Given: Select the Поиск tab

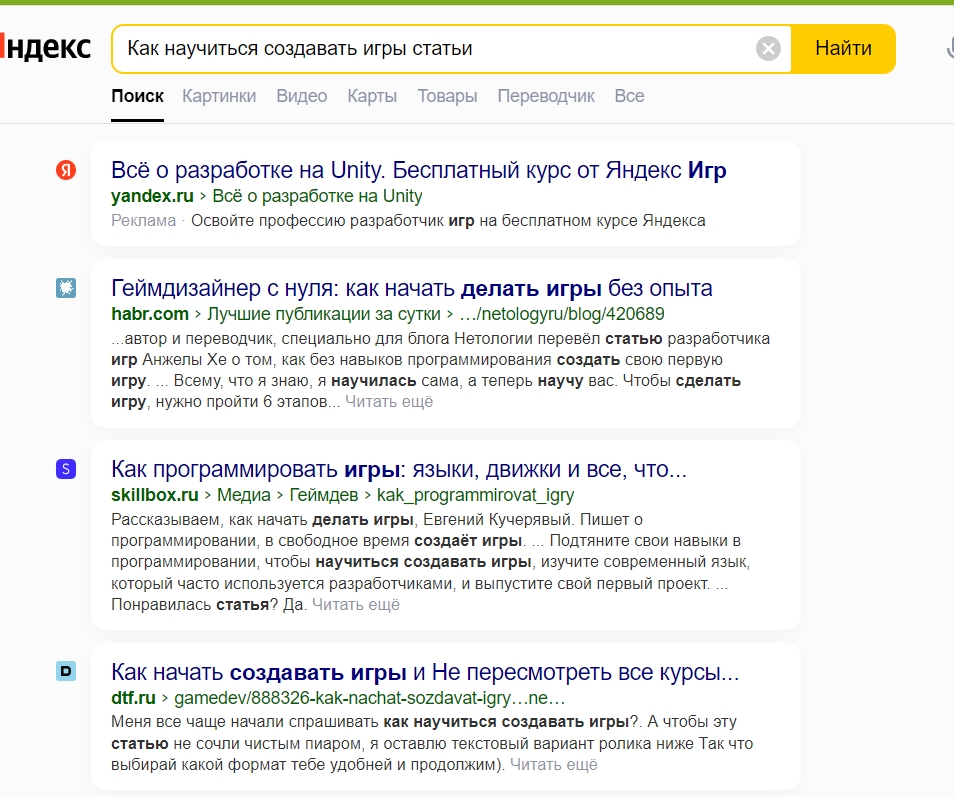Looking at the screenshot, I should click(138, 96).
